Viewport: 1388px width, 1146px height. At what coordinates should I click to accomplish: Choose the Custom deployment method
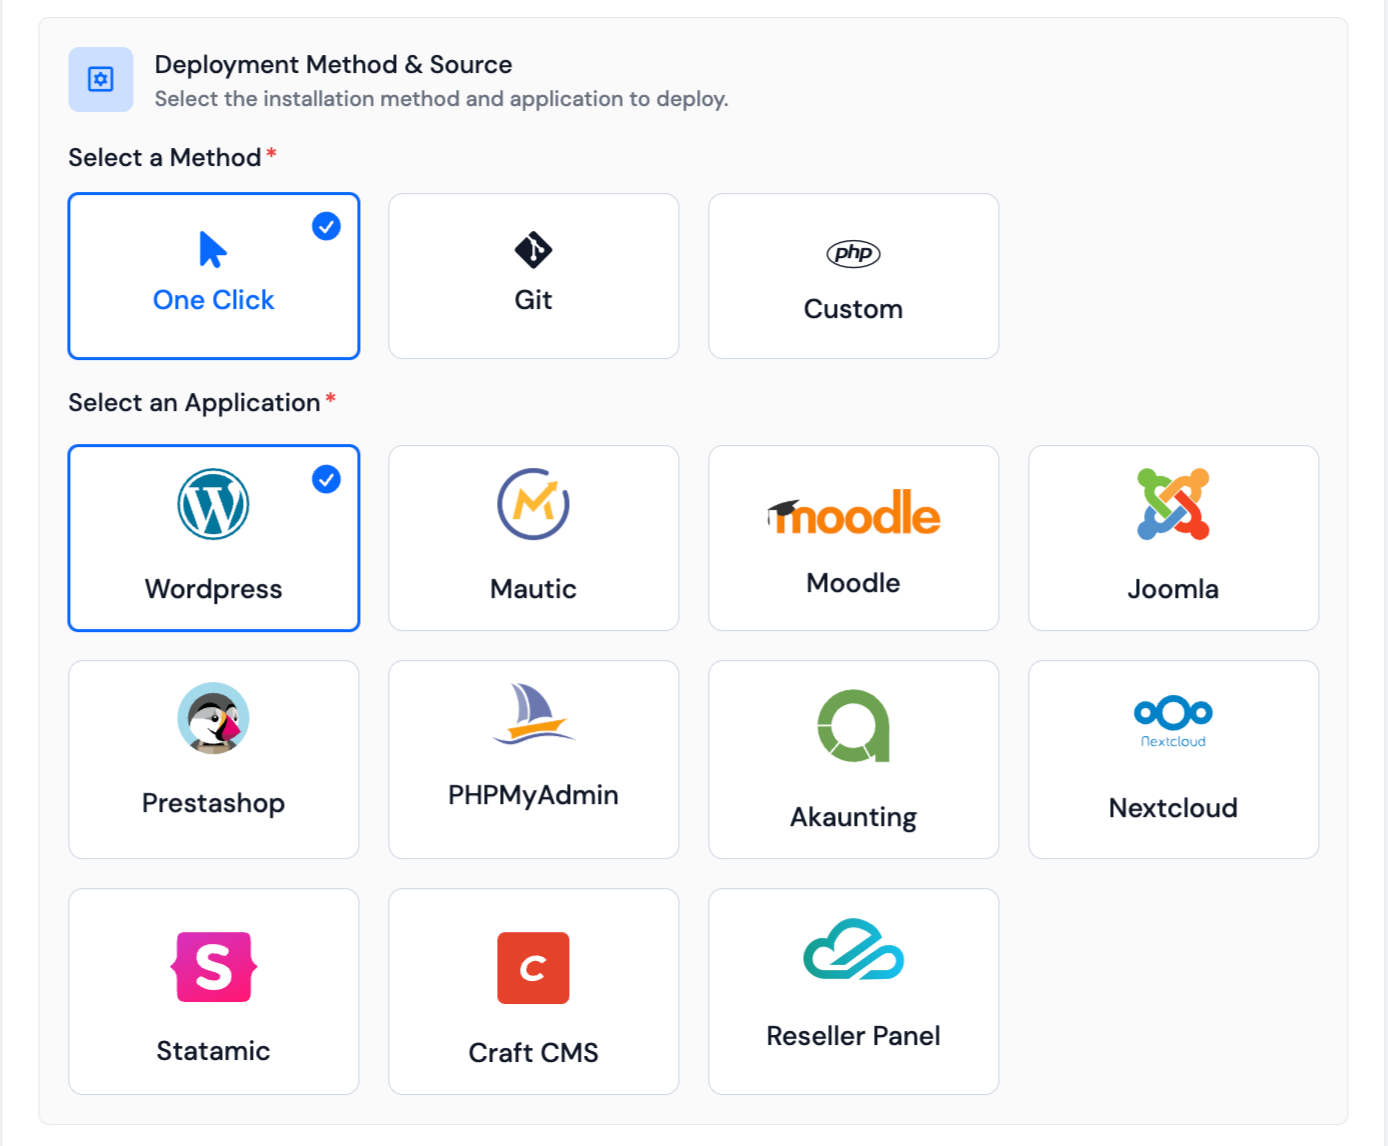(x=853, y=276)
